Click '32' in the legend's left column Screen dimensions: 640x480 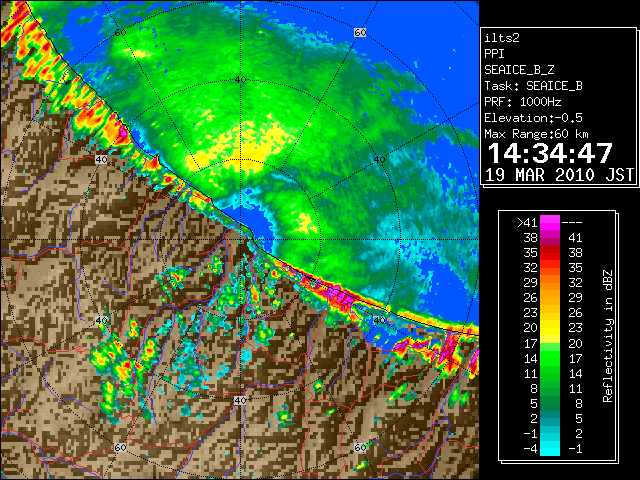pos(530,268)
